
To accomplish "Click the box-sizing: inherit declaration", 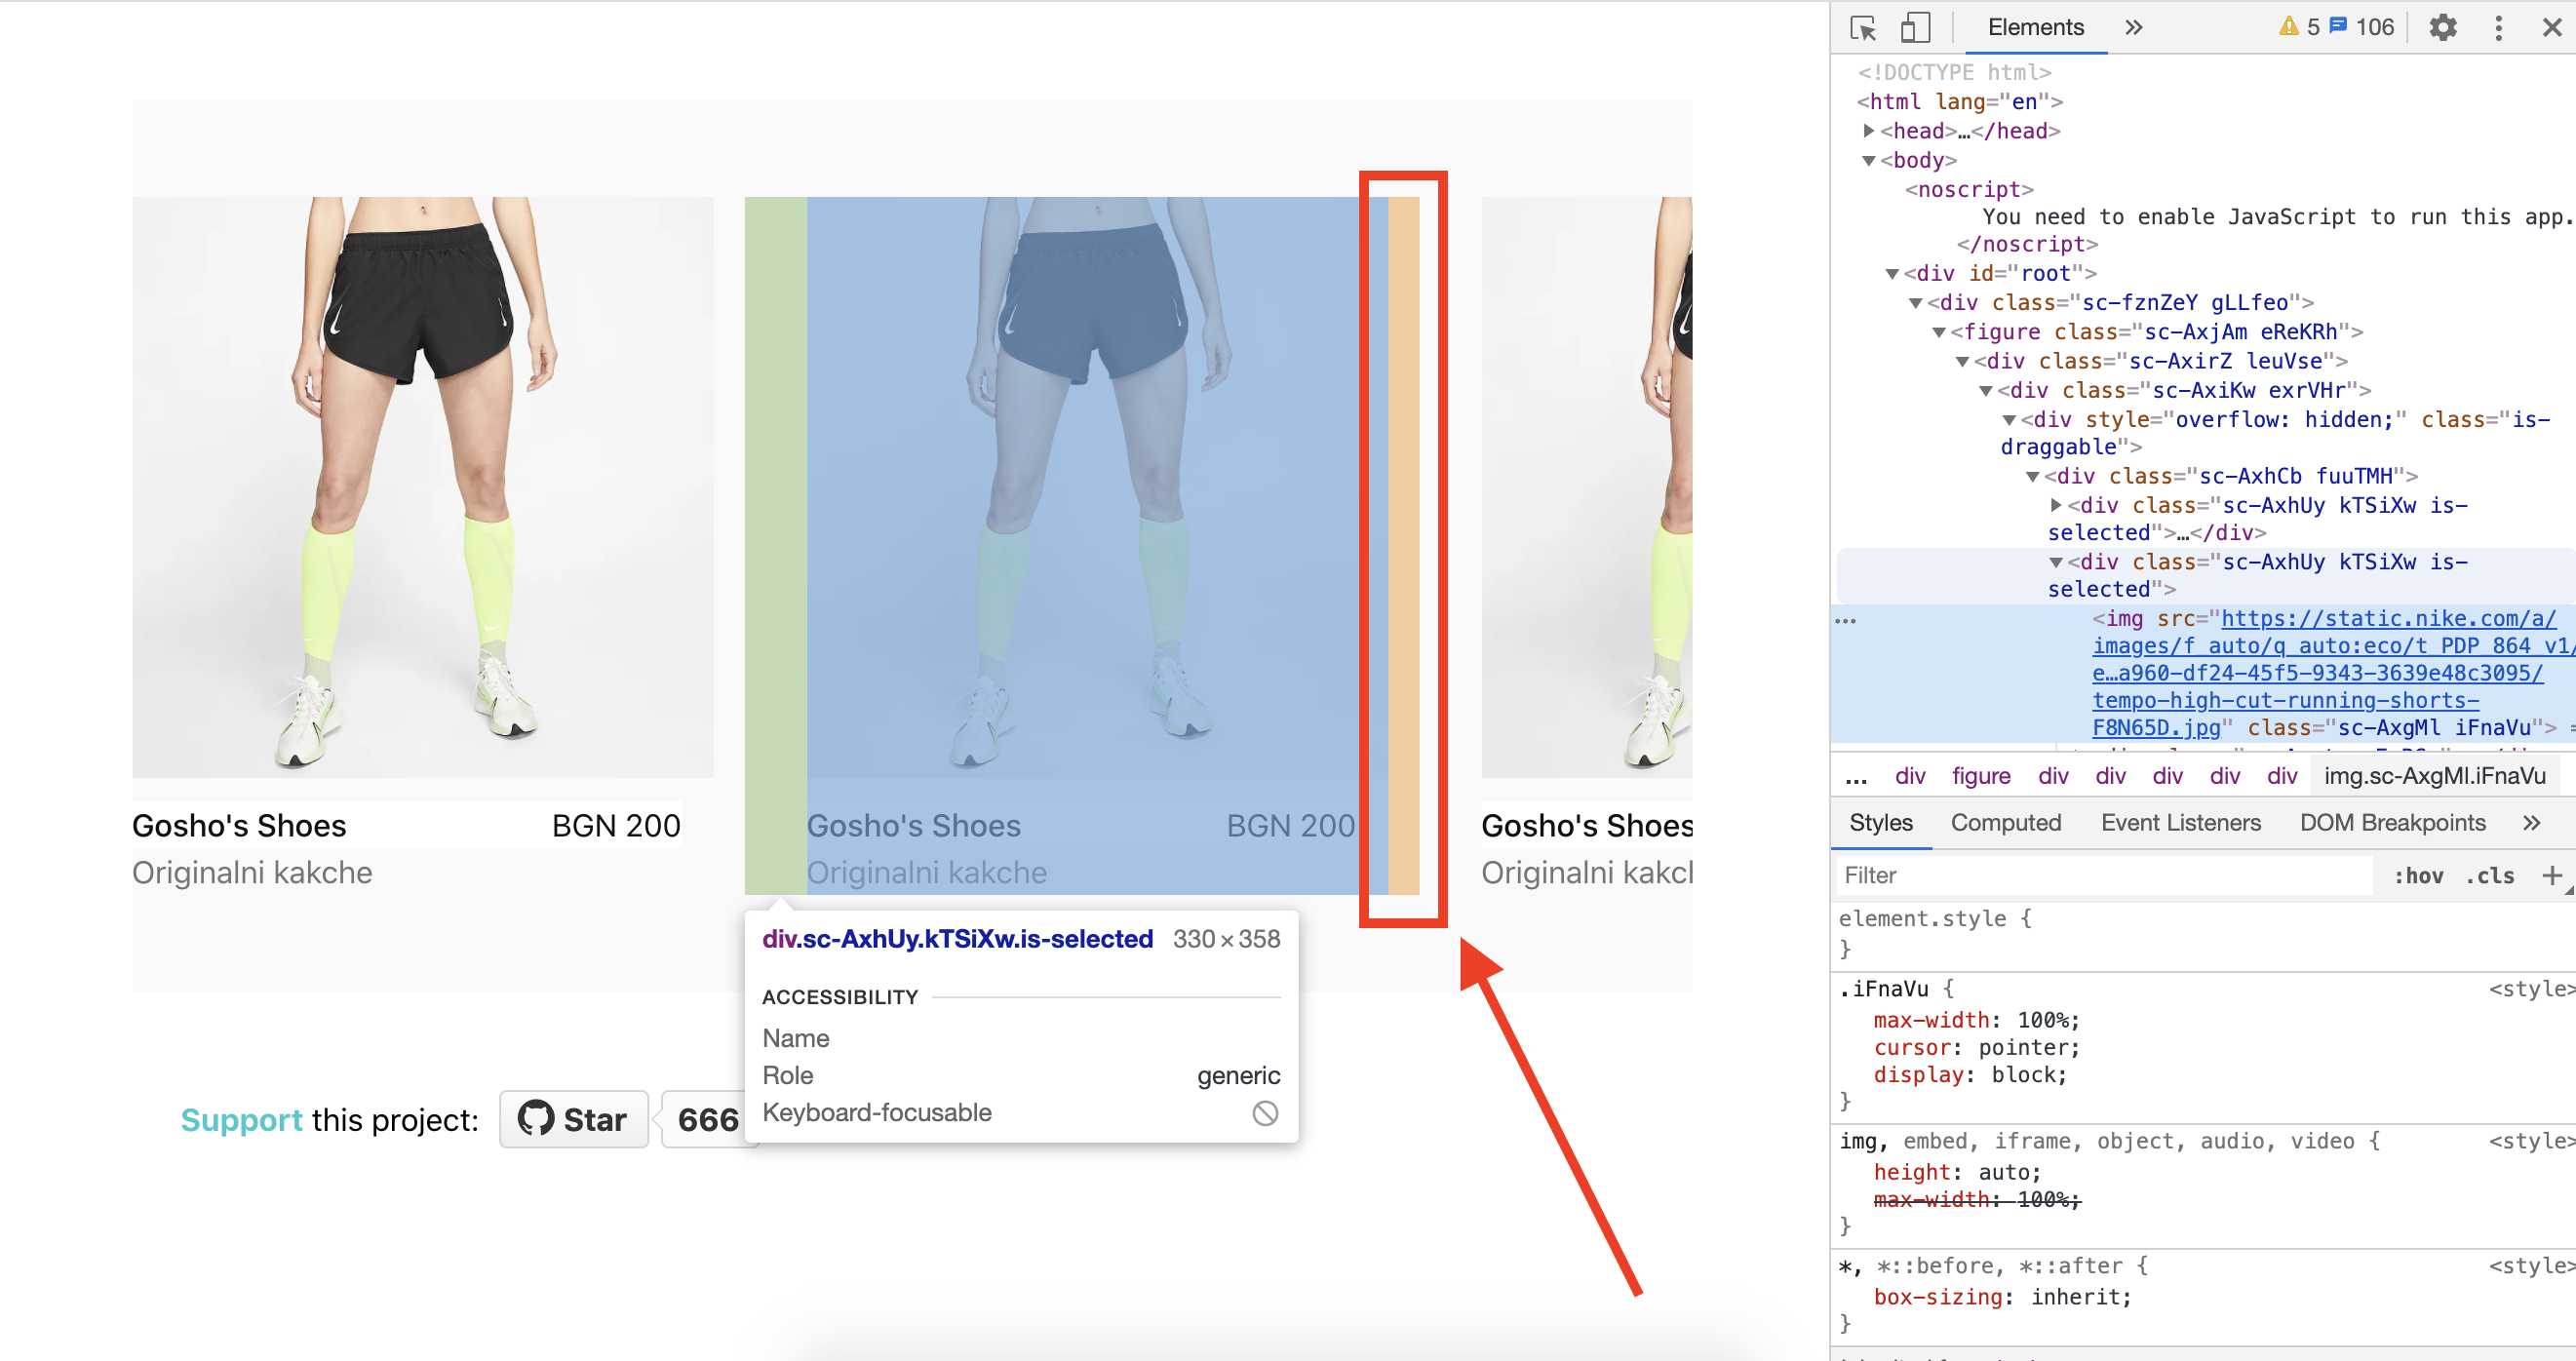I will [2002, 1296].
